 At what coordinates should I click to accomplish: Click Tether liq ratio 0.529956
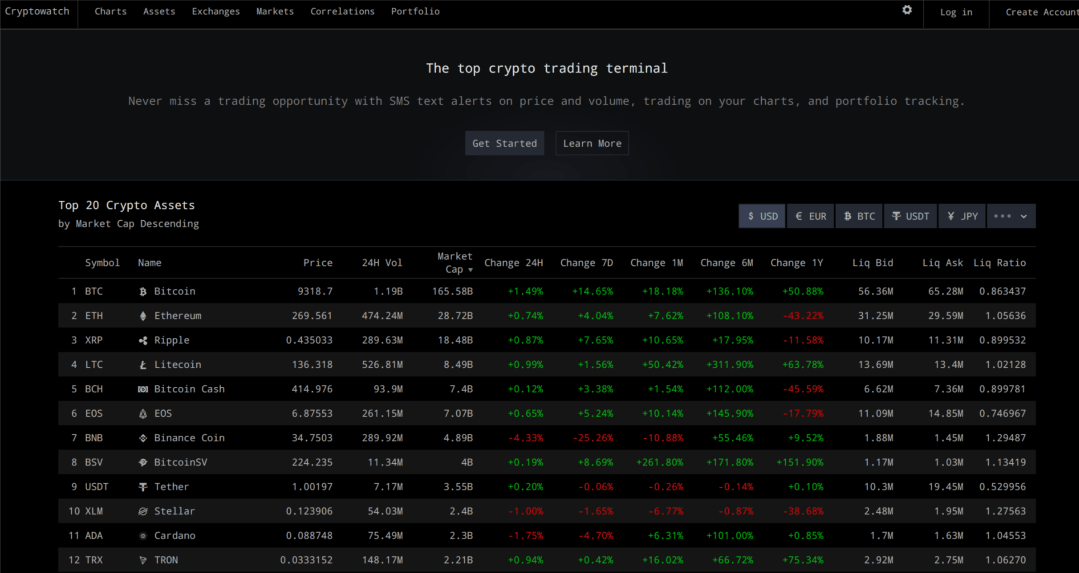(1003, 487)
